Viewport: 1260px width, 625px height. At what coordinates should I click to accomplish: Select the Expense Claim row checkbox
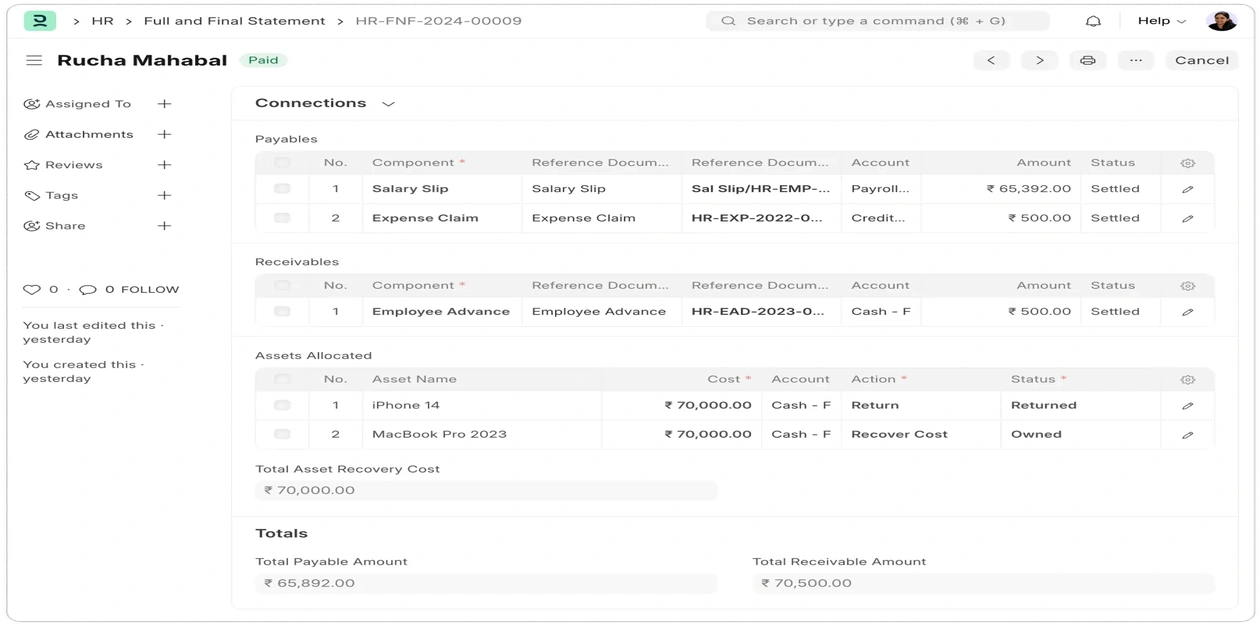click(x=282, y=218)
